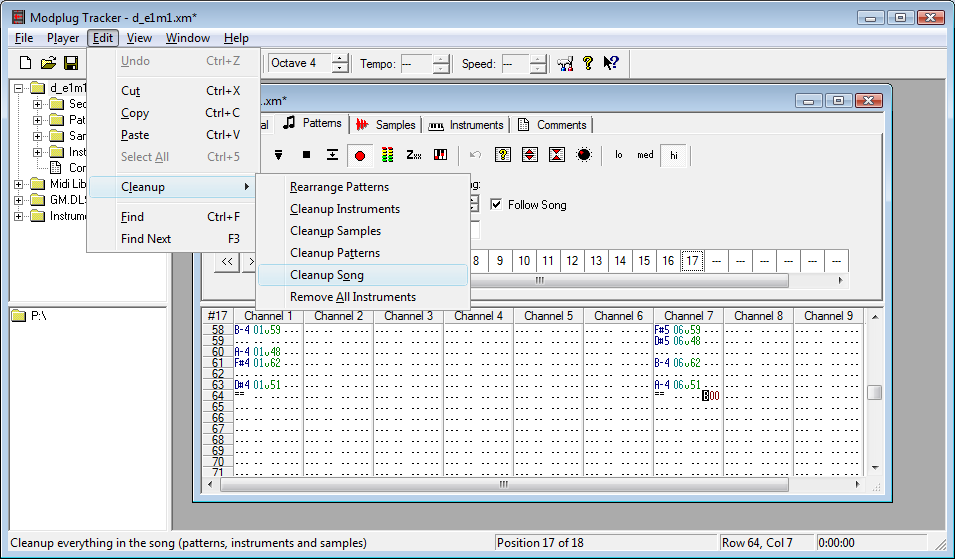
Task: Expand the GM.DLS tree node
Action: [x=18, y=200]
